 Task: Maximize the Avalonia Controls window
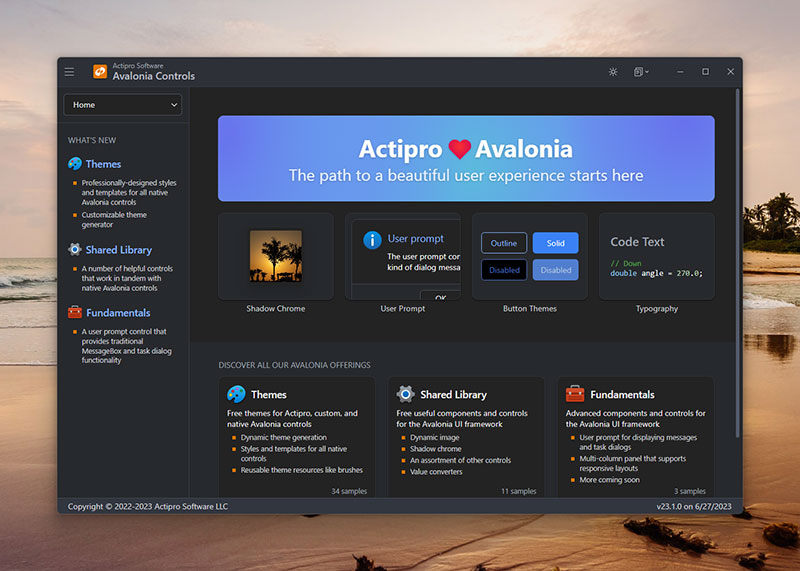705,72
